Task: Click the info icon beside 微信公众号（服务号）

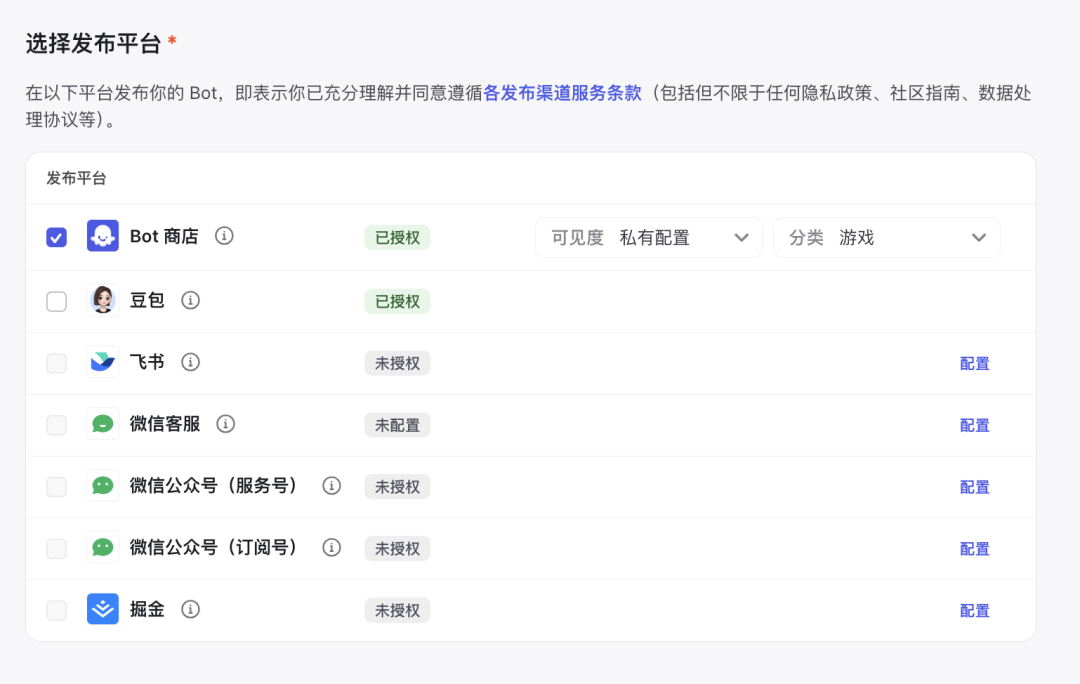Action: tap(332, 486)
